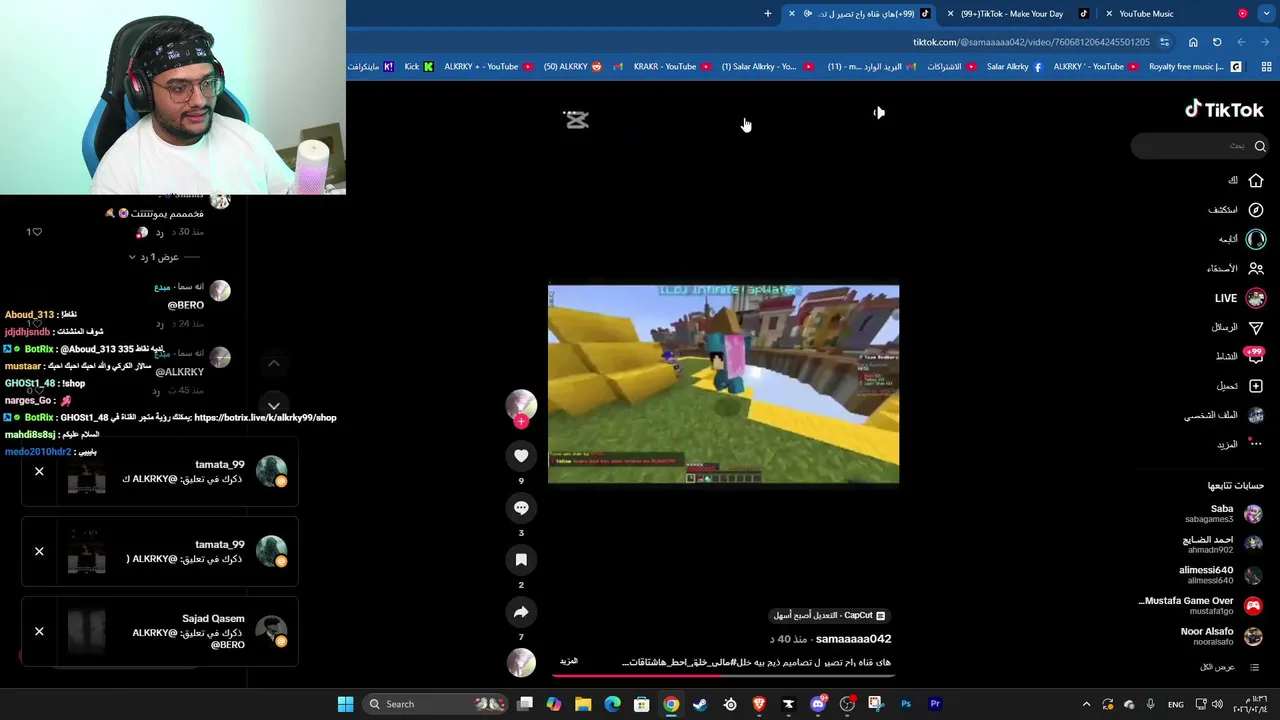The height and width of the screenshot is (720, 1280).
Task: Share the video with the arrow icon
Action: pos(521,612)
